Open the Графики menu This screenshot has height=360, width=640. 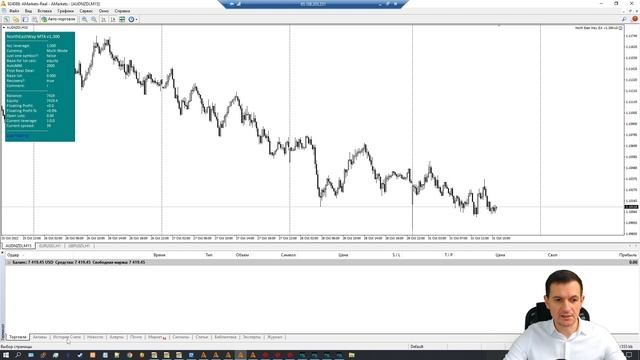[x=66, y=11]
